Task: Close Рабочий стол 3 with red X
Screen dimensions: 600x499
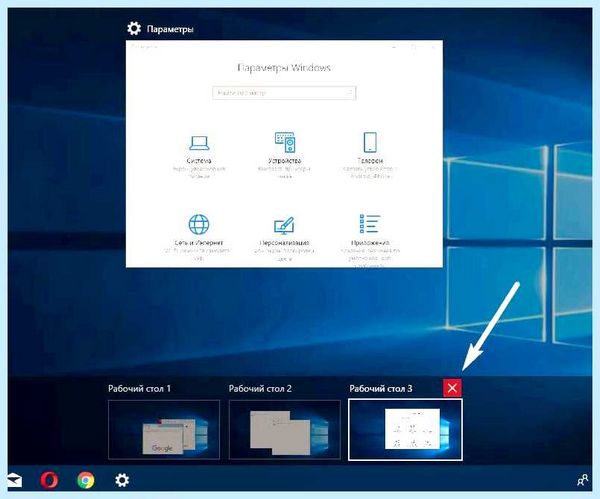Action: (452, 388)
